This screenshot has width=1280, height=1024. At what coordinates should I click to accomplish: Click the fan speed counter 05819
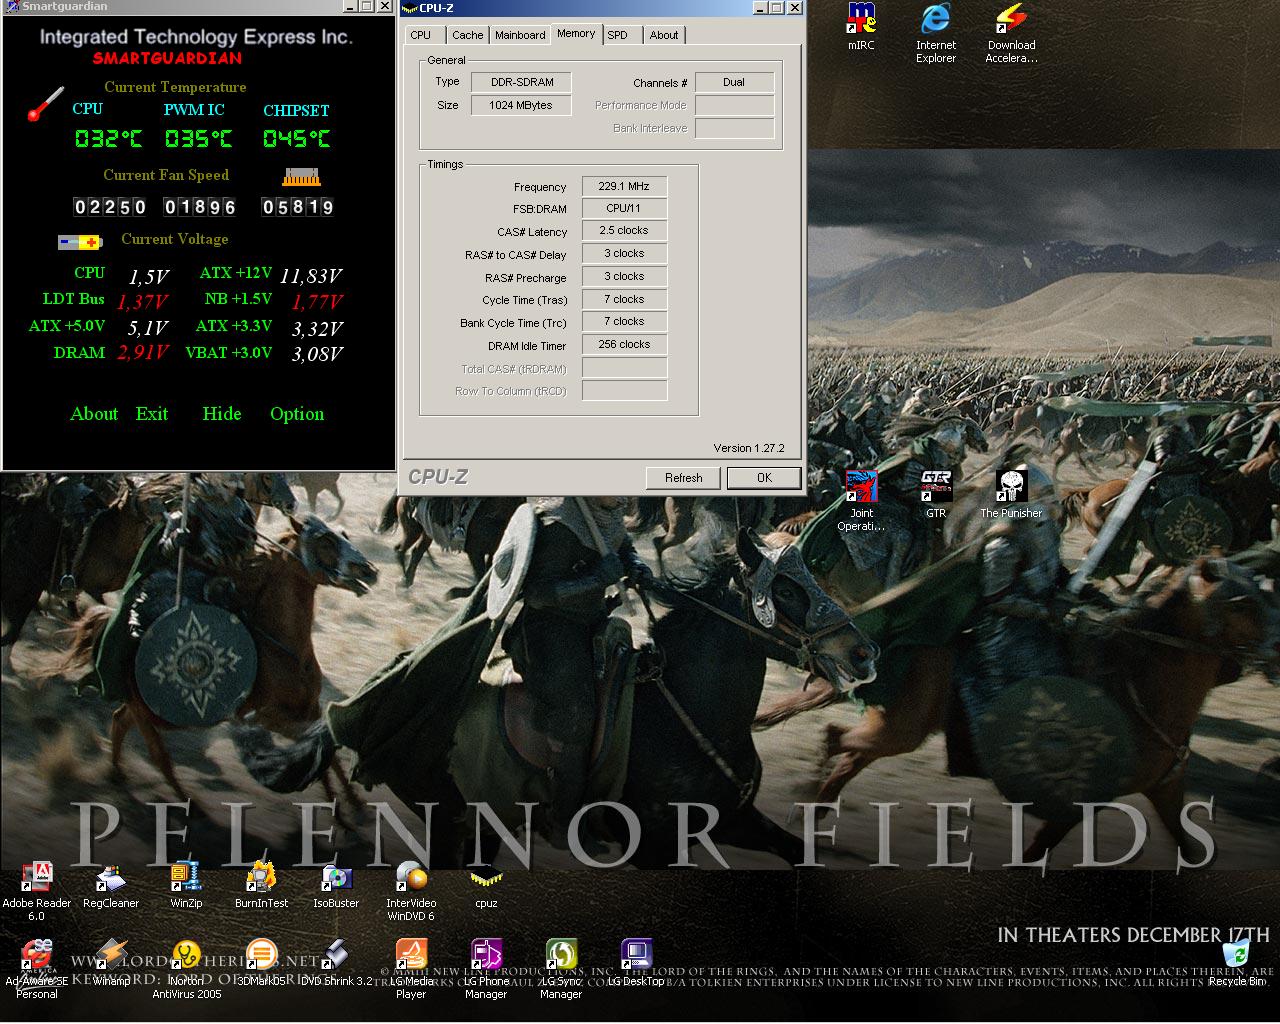point(297,207)
